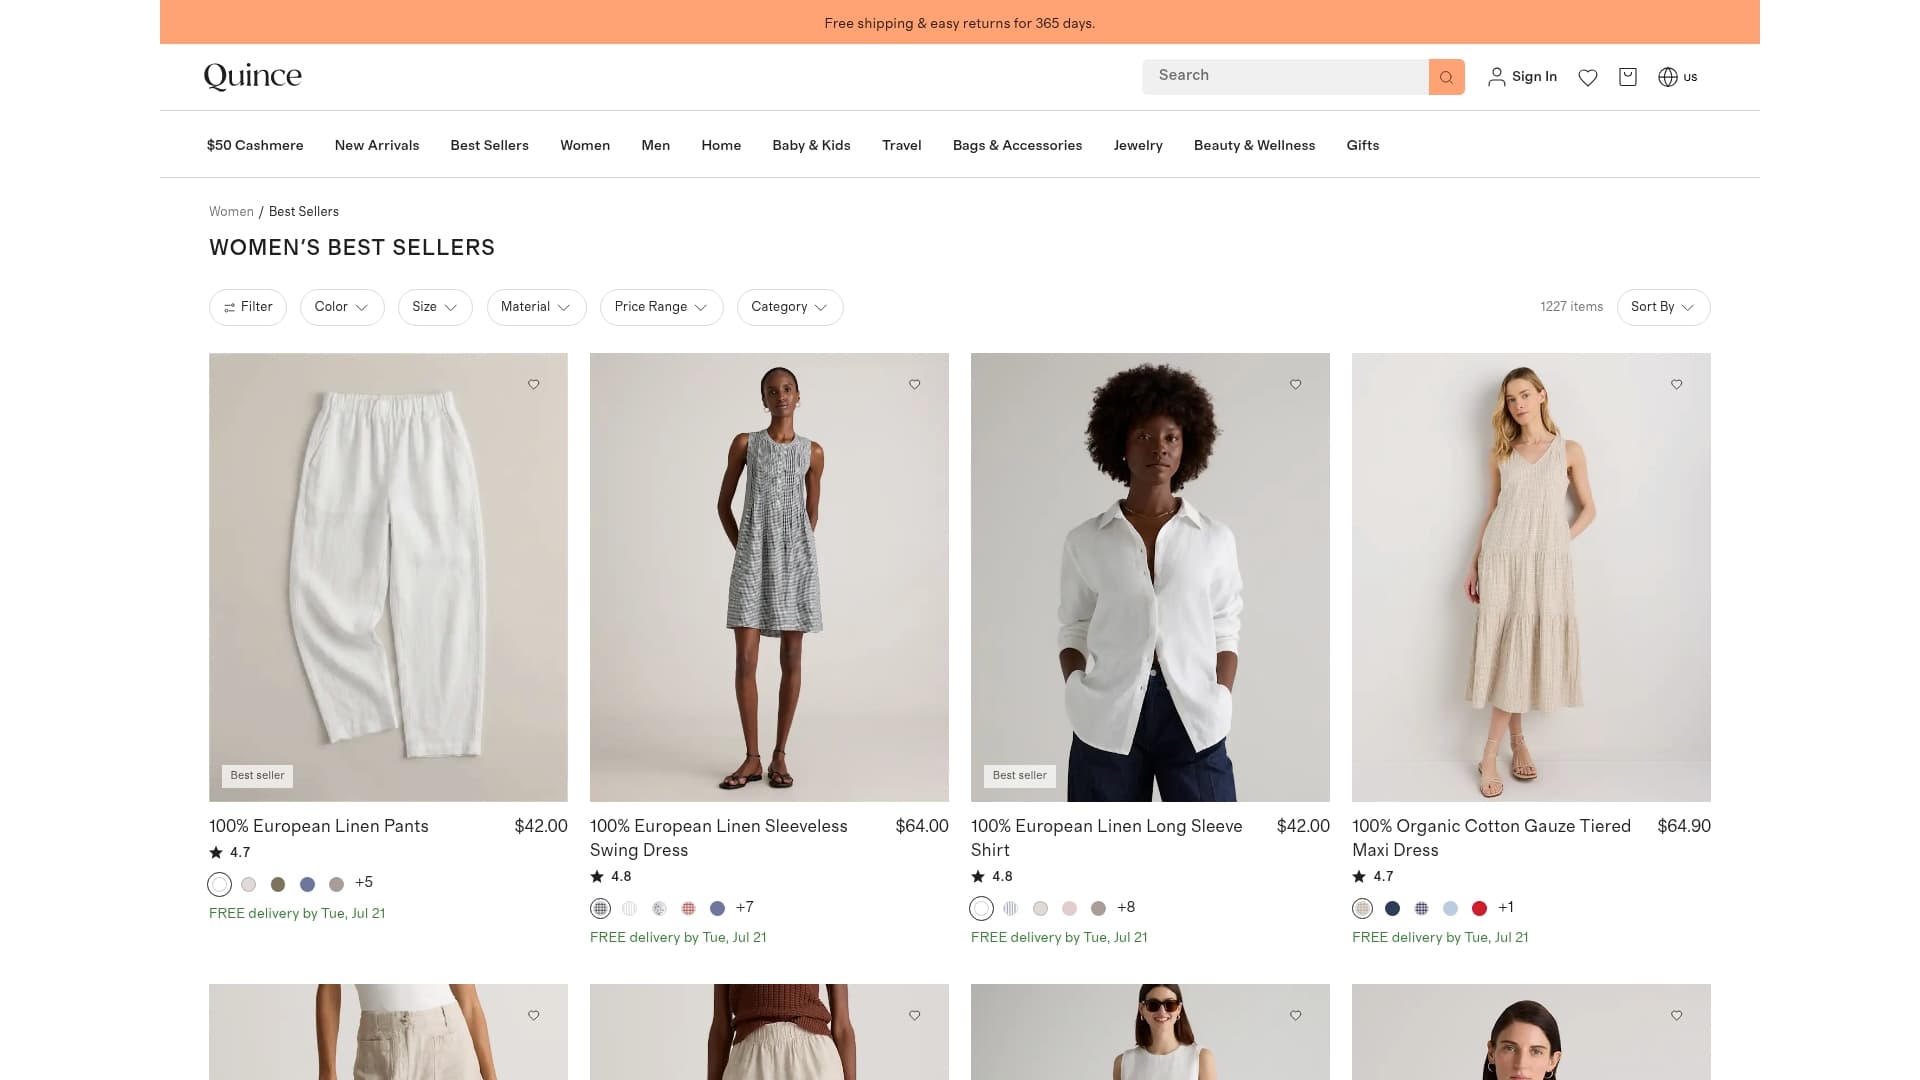The image size is (1920, 1080).
Task: Select solid blue swatch for Swing Dress
Action: [717, 908]
